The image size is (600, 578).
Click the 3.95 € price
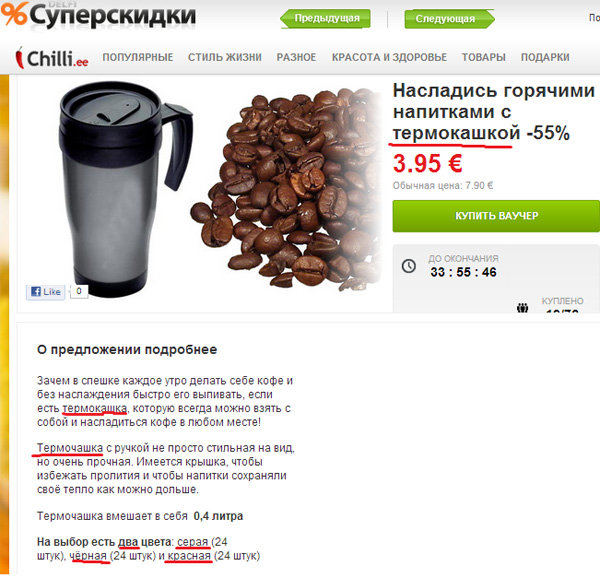[x=427, y=164]
